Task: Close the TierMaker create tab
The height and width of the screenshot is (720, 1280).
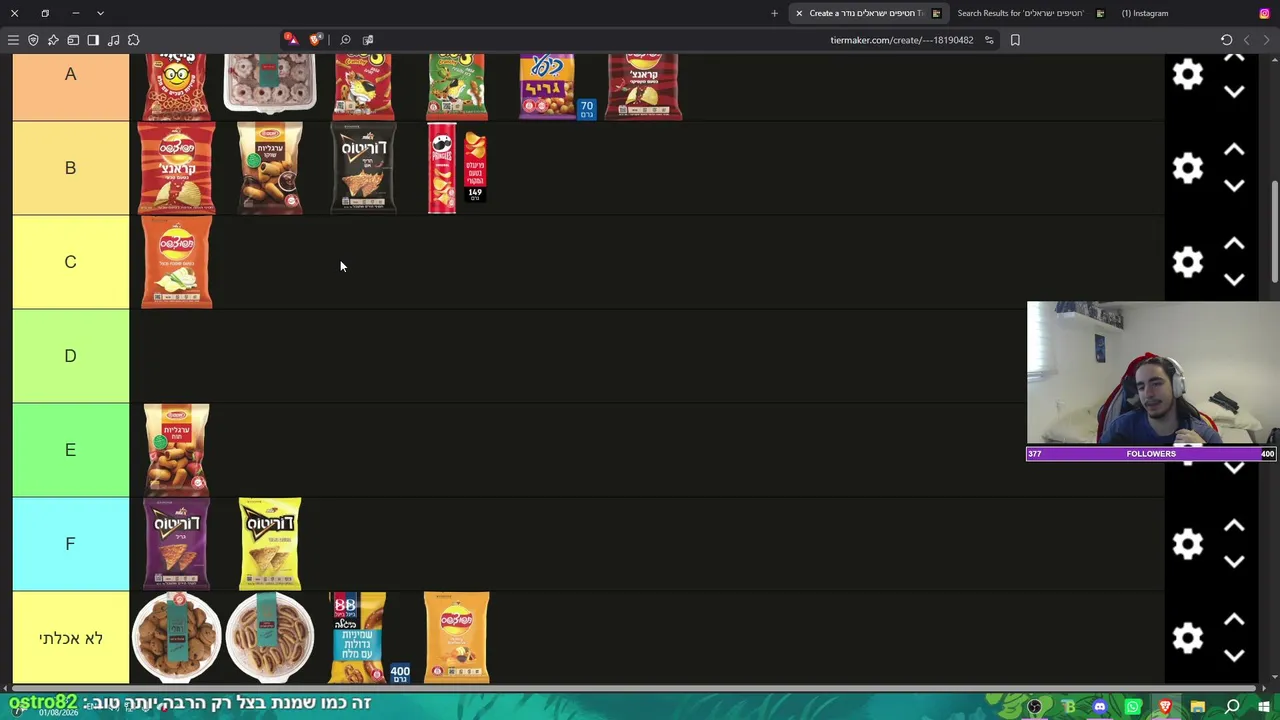Action: click(799, 13)
